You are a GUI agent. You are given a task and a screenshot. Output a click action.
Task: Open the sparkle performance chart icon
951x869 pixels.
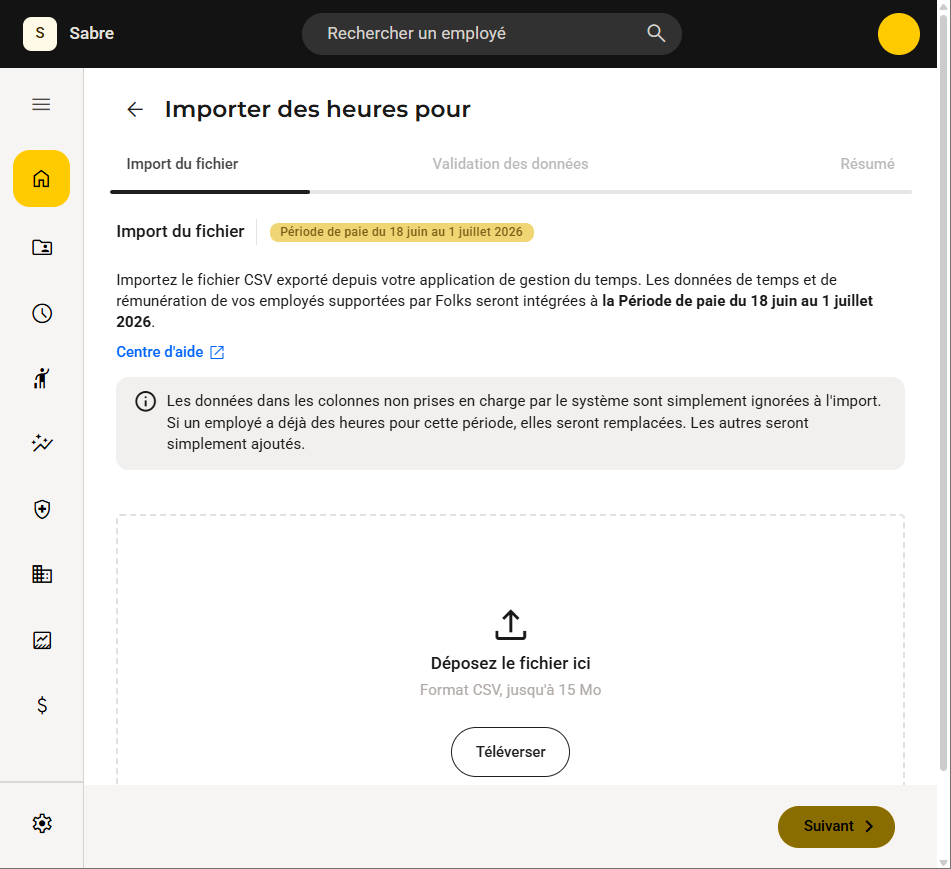pos(42,443)
